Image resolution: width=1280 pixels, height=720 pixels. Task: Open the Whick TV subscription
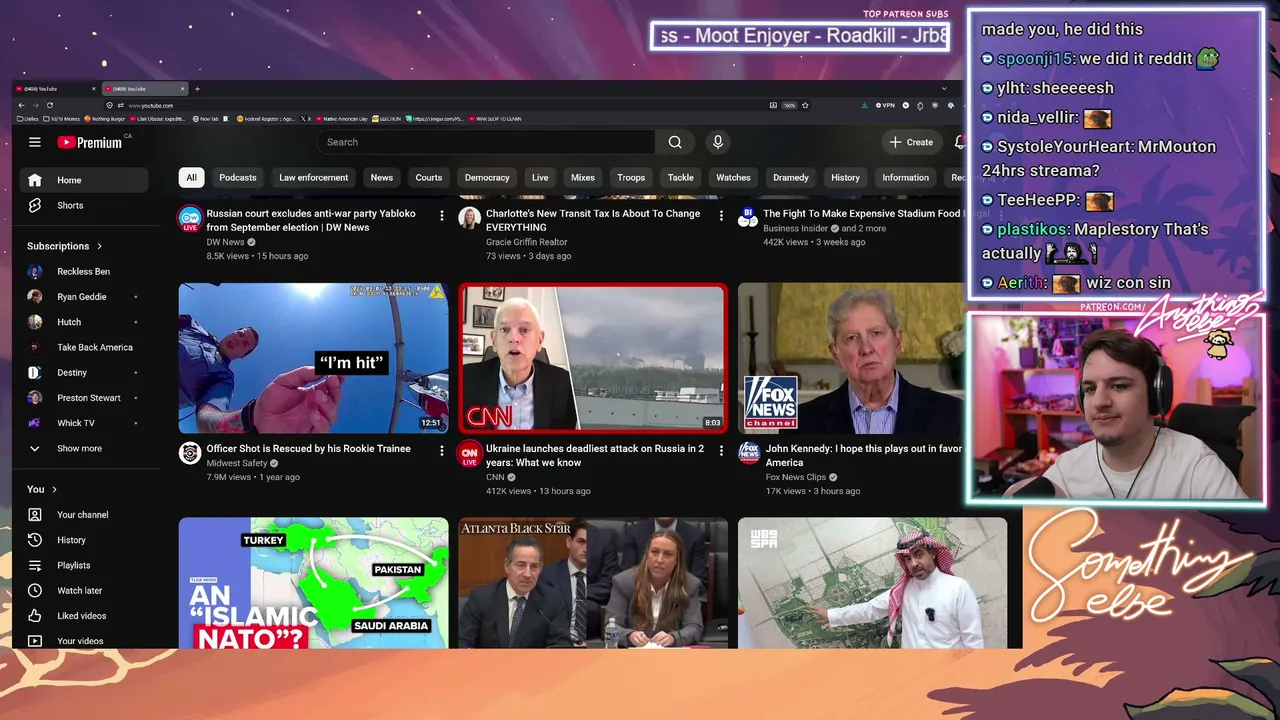click(84, 423)
